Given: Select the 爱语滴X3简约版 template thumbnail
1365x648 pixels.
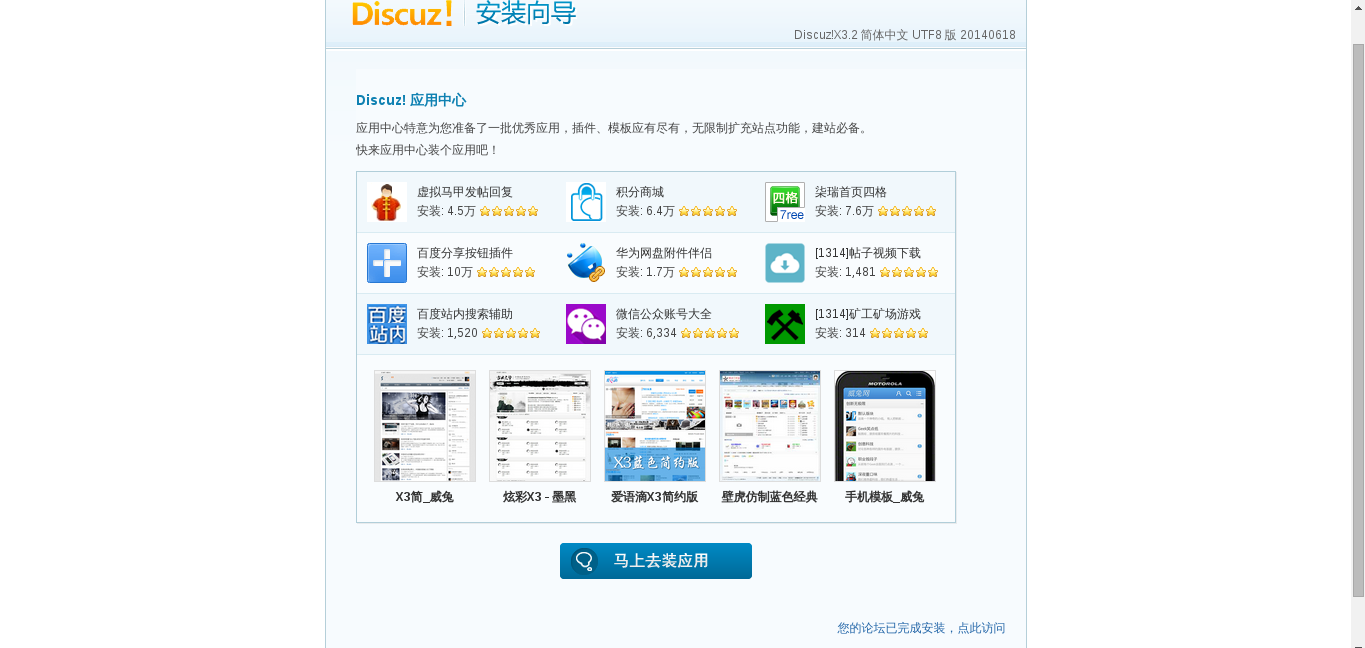Looking at the screenshot, I should (x=655, y=426).
